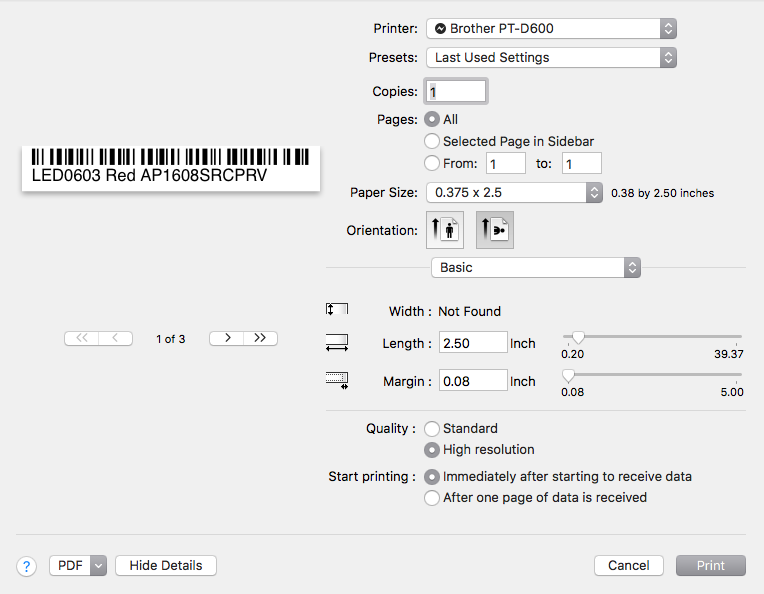Click the 'Not Found' width value
Image resolution: width=764 pixels, height=594 pixels.
coord(469,311)
